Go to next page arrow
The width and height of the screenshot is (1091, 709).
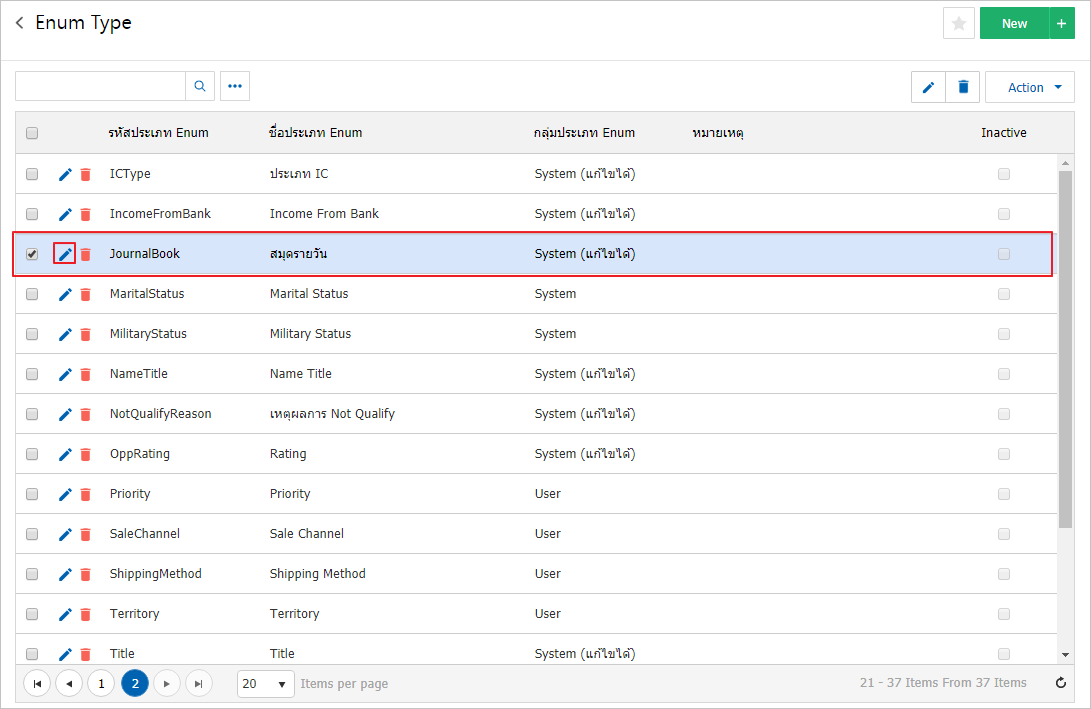tap(166, 684)
